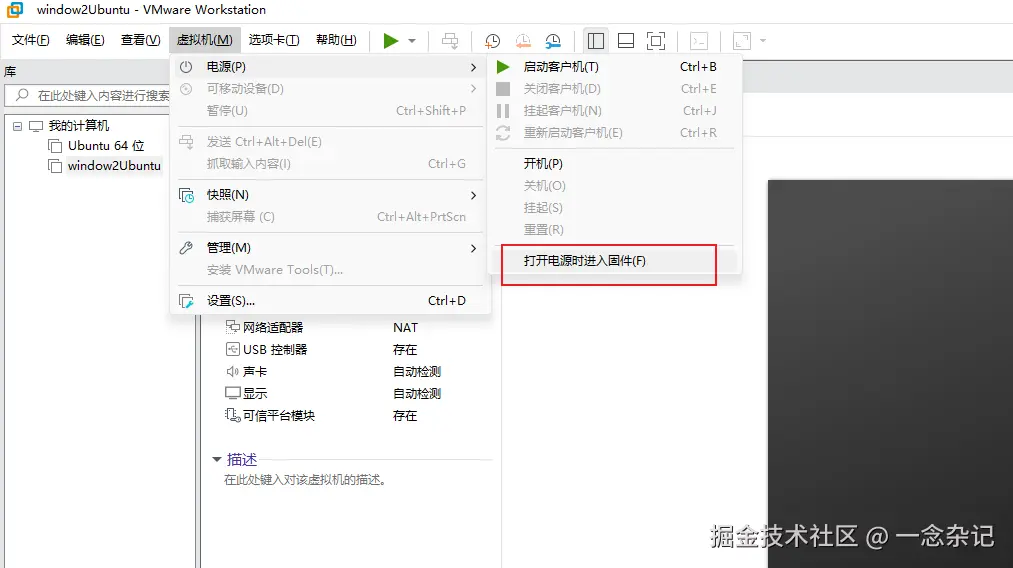Choose 开机(P) in power submenu

616,164
